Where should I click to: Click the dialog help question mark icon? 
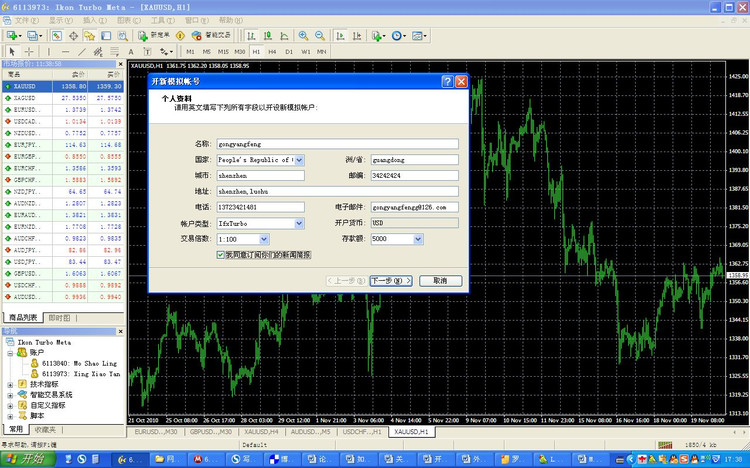446,82
